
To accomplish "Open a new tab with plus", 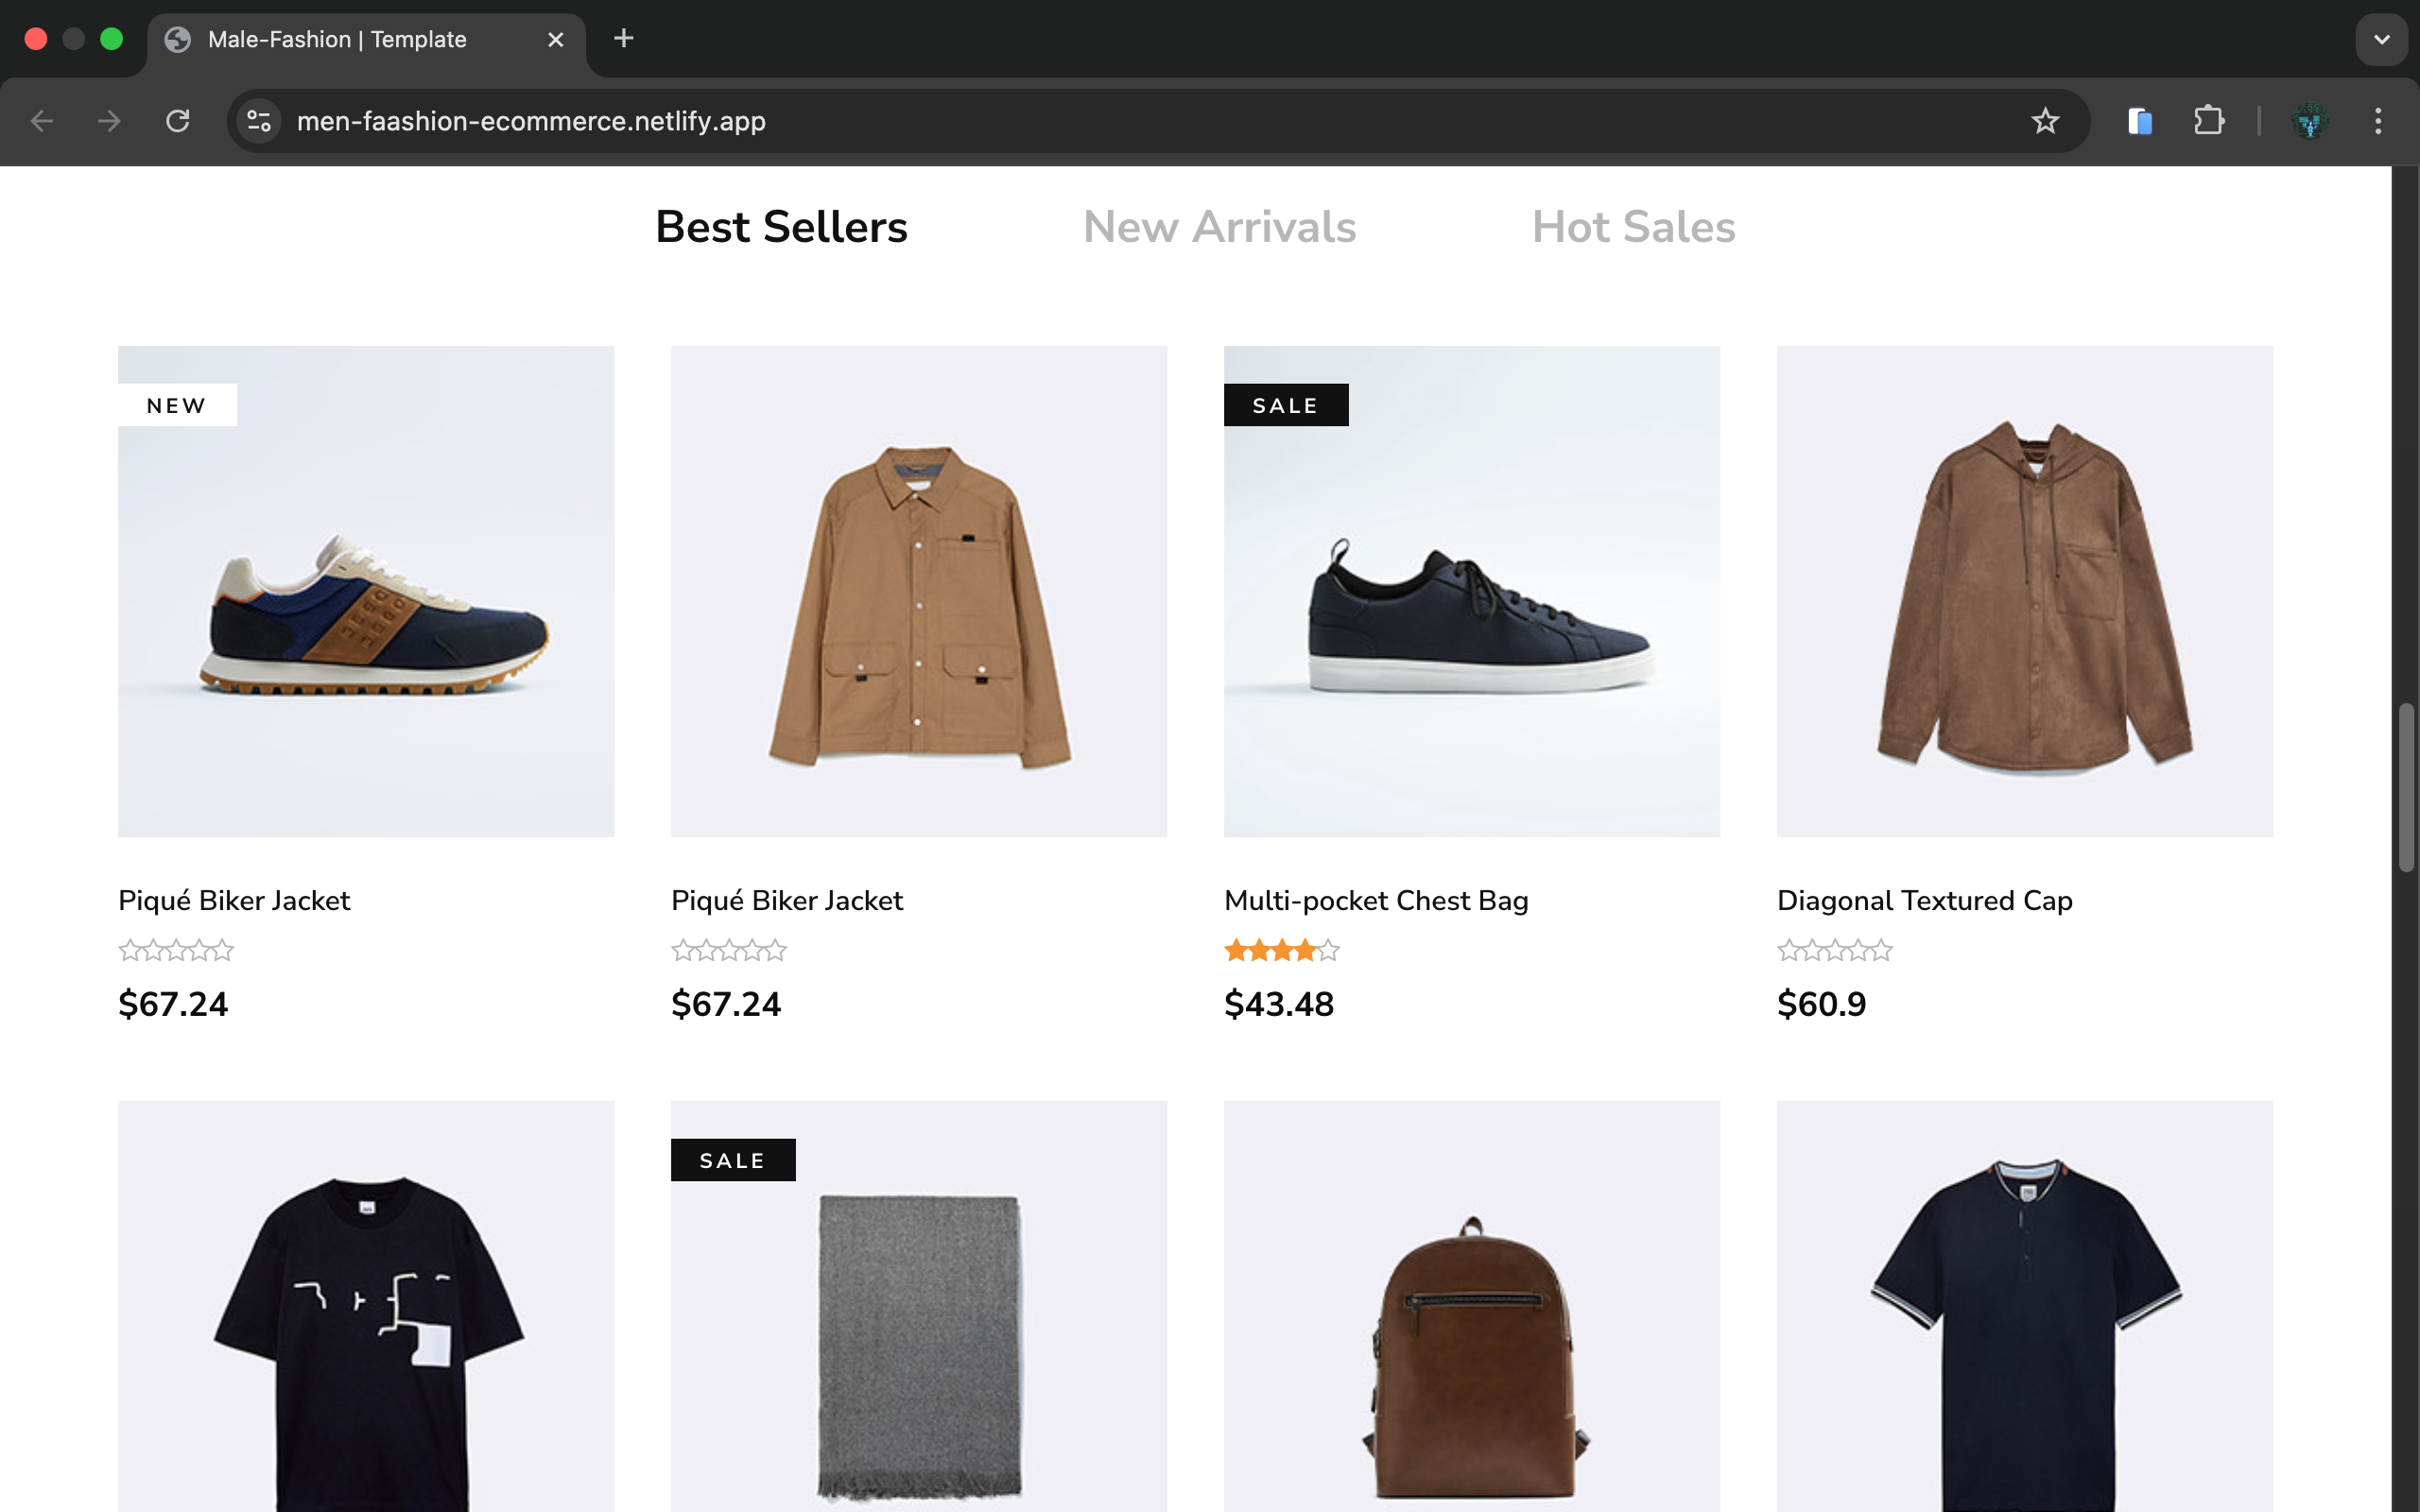I will click(624, 38).
